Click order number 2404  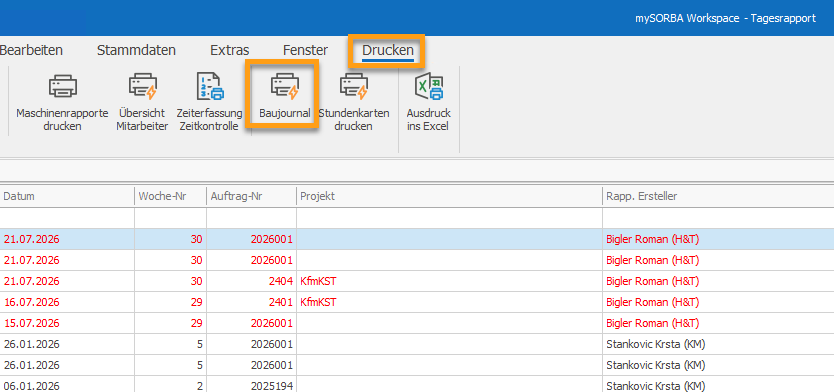(x=281, y=281)
